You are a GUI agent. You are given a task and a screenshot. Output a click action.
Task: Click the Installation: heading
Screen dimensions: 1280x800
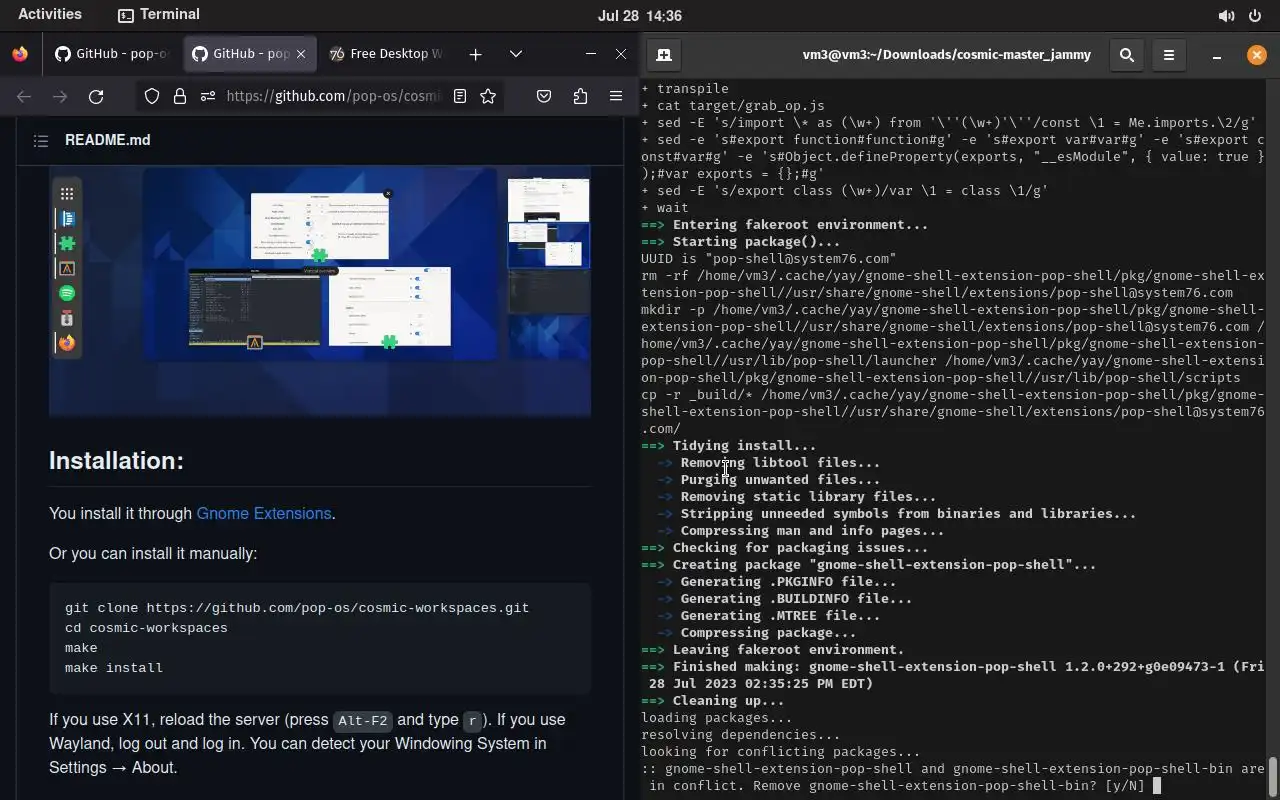(117, 460)
